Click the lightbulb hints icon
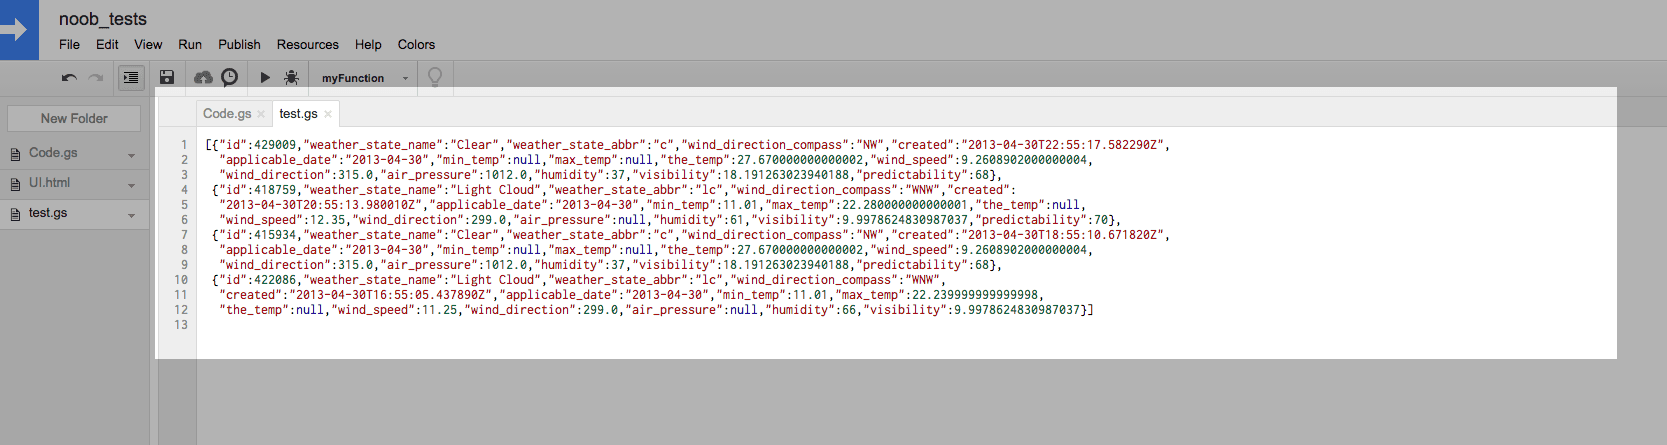 [x=435, y=77]
